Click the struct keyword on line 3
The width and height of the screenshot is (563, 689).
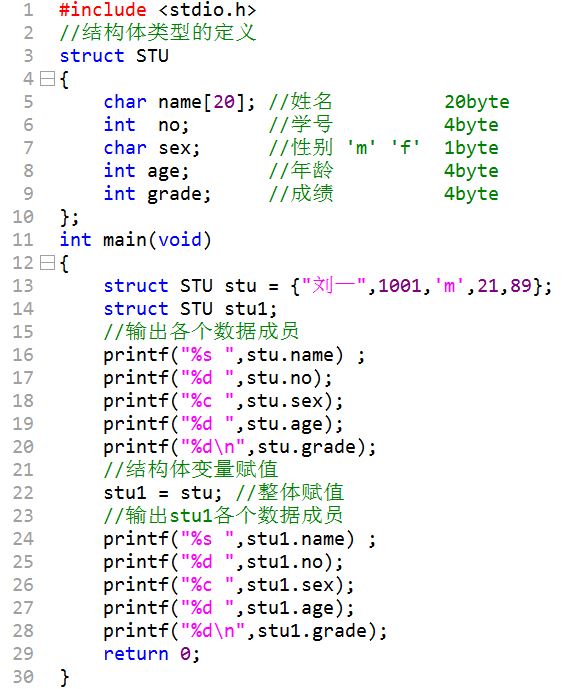pos(92,56)
